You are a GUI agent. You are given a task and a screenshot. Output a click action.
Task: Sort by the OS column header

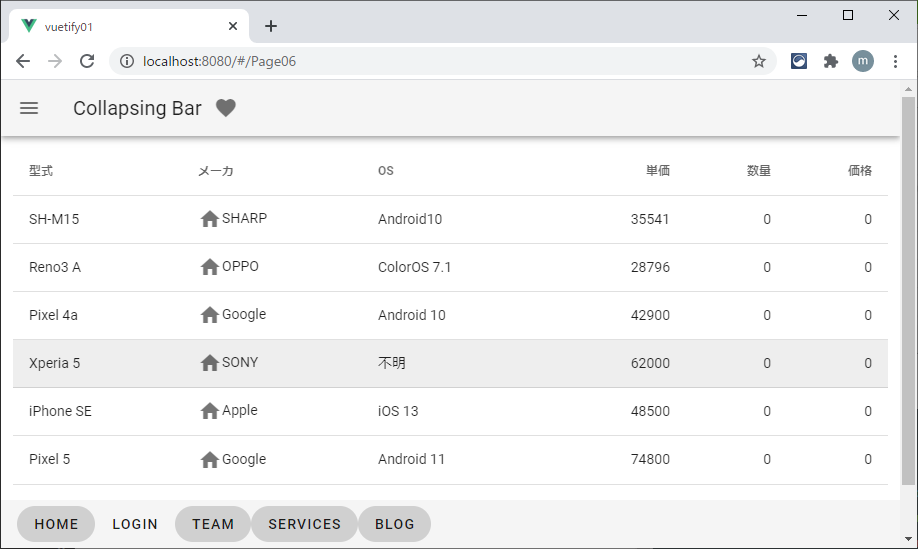coord(386,171)
